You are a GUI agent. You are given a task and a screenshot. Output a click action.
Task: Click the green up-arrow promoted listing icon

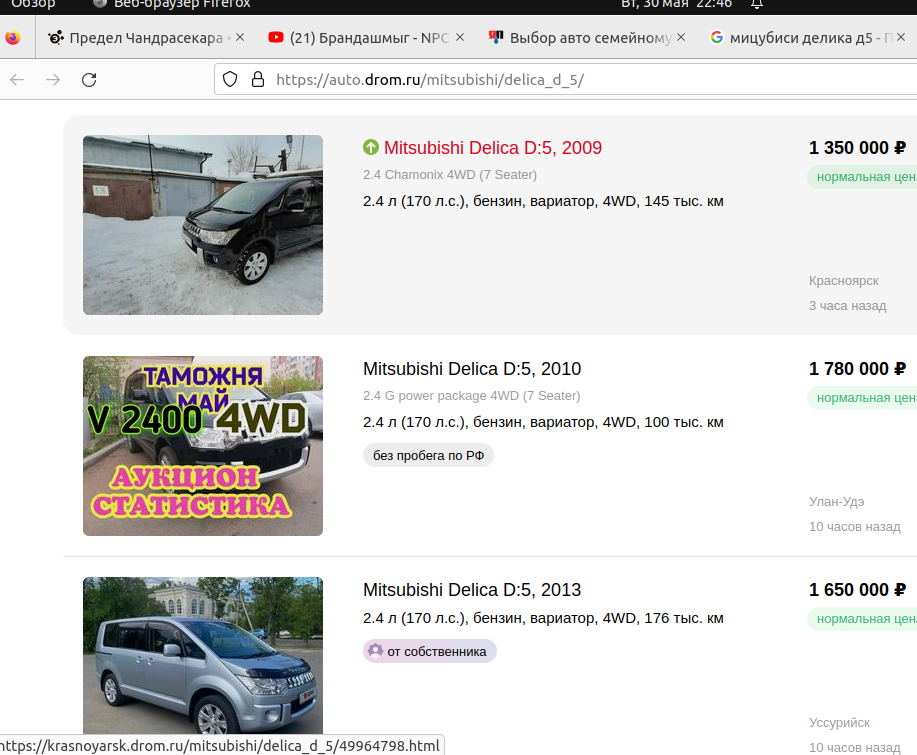pos(371,147)
